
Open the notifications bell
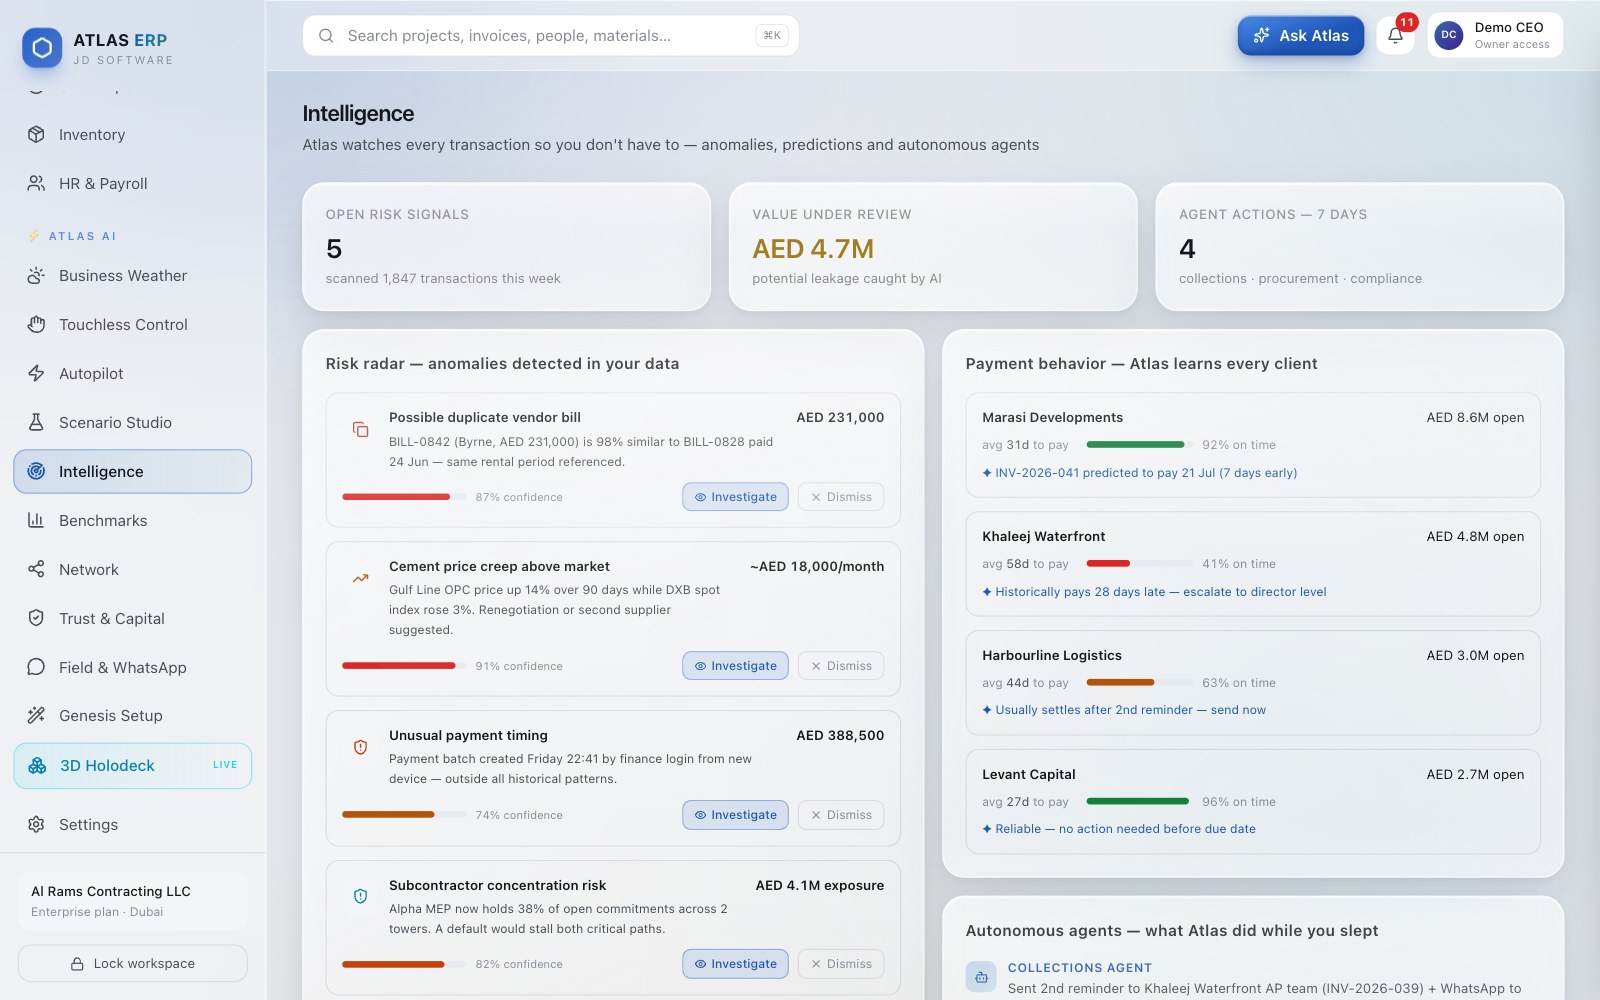point(1395,36)
